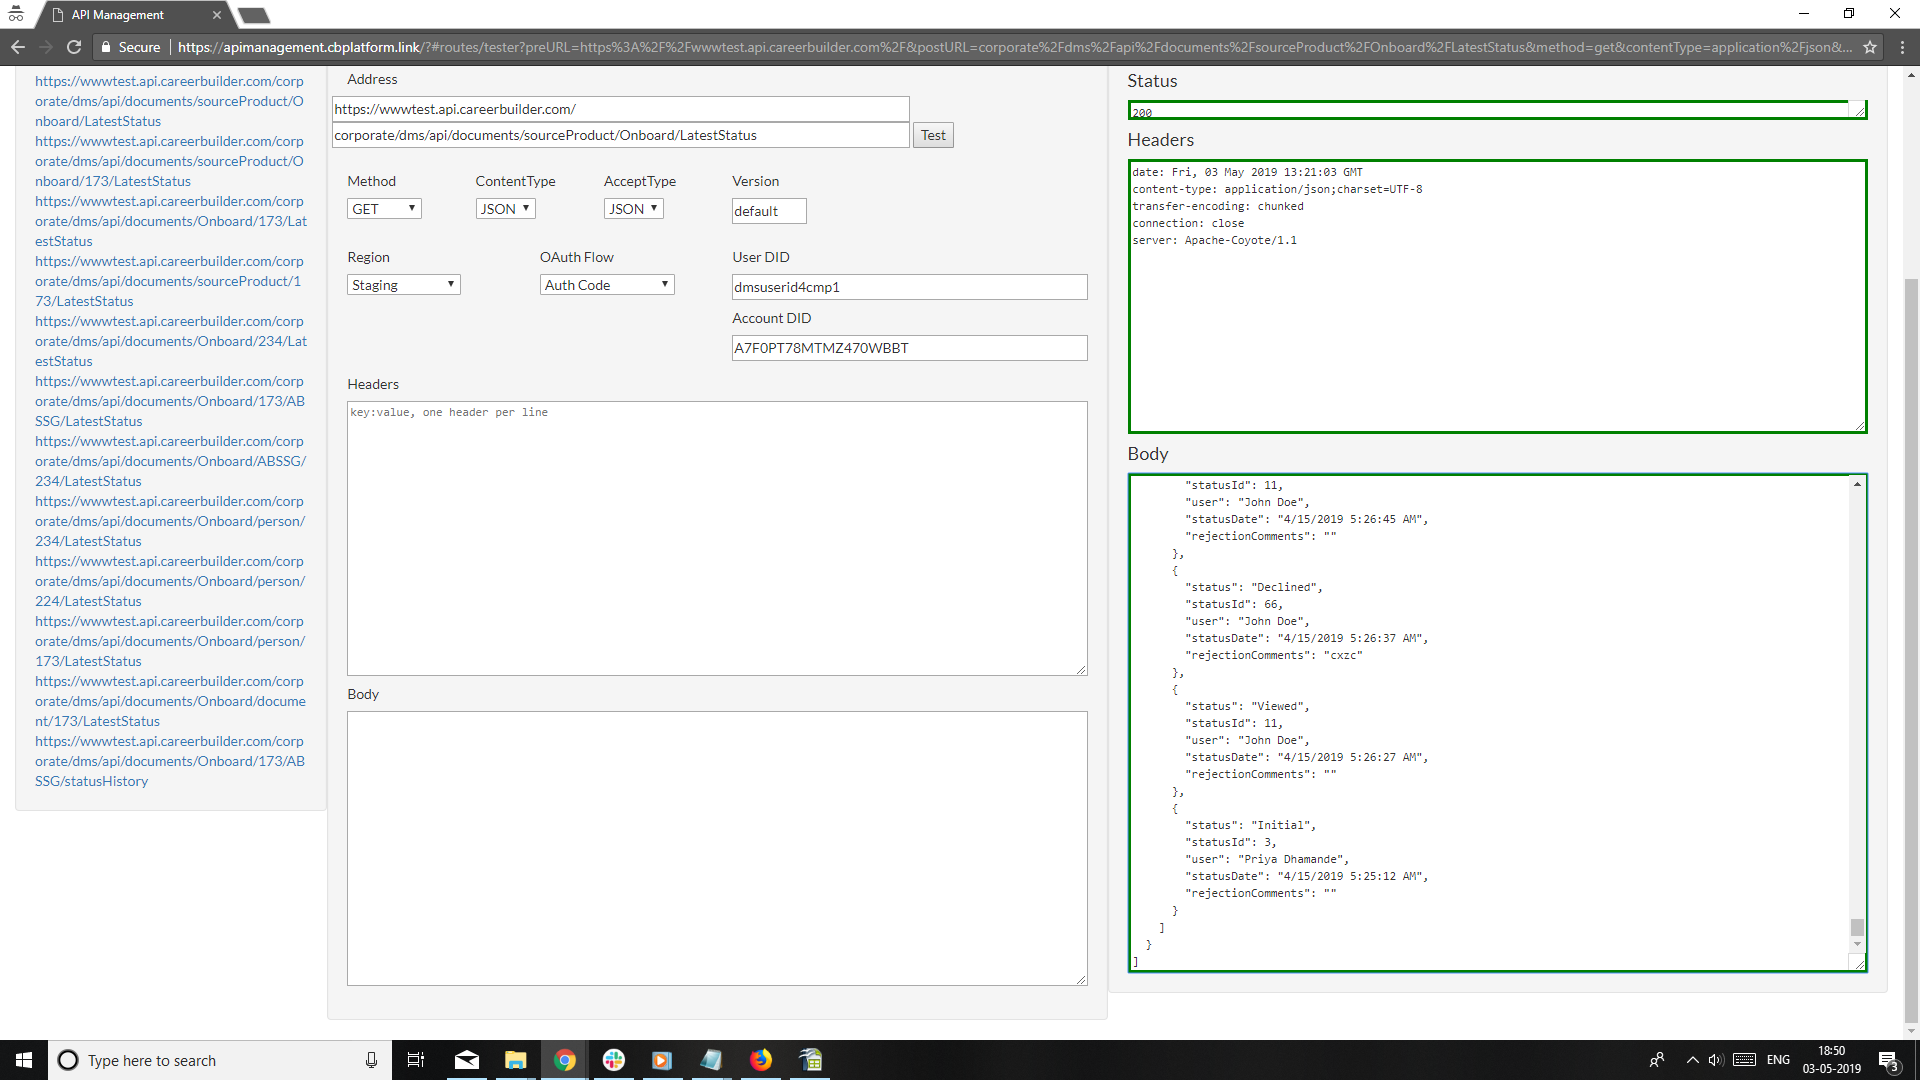Click the response Body scrollbar up arrow
This screenshot has height=1080, width=1920.
point(1857,484)
